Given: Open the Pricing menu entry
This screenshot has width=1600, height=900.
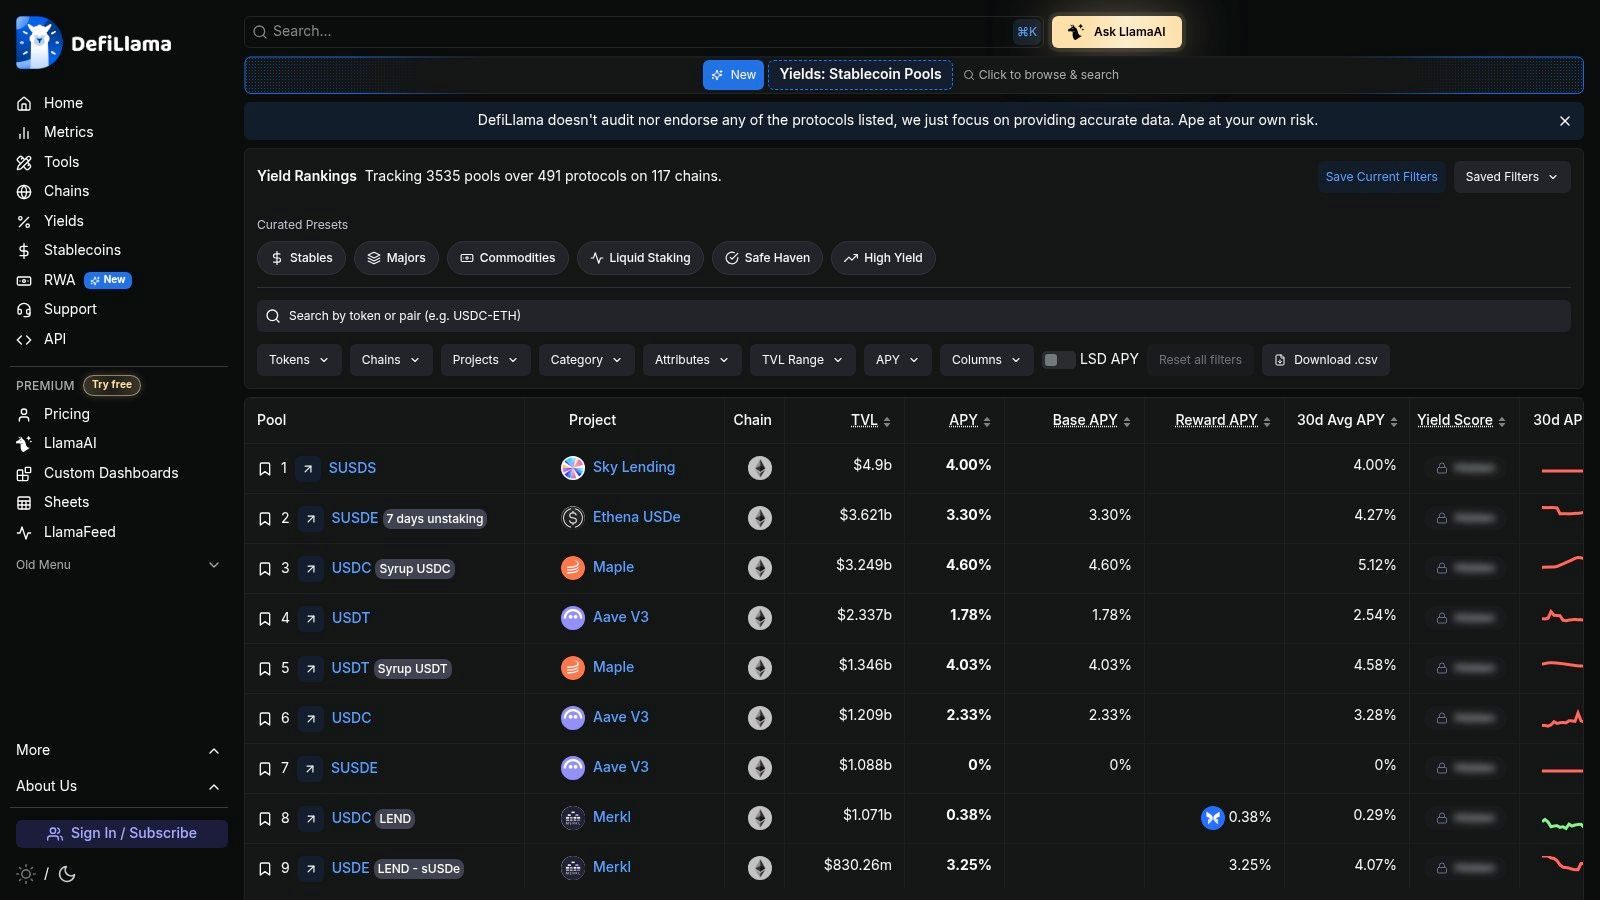Looking at the screenshot, I should point(66,414).
